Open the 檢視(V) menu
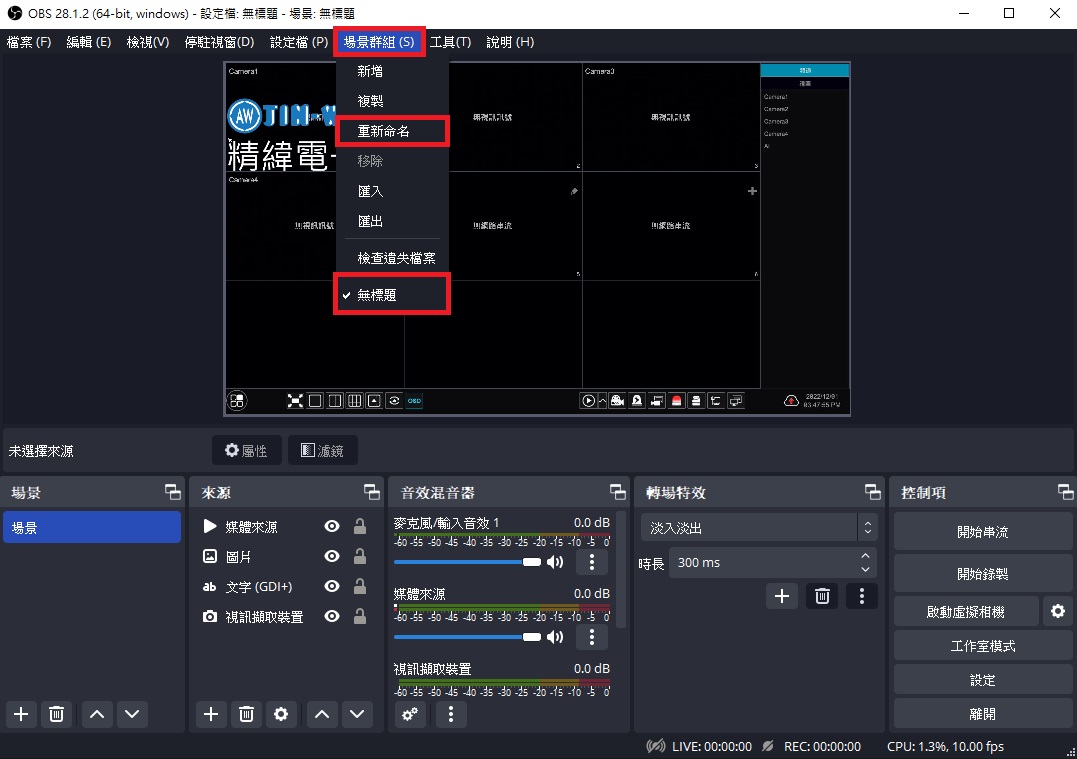Viewport: 1077px width, 759px height. tap(148, 42)
